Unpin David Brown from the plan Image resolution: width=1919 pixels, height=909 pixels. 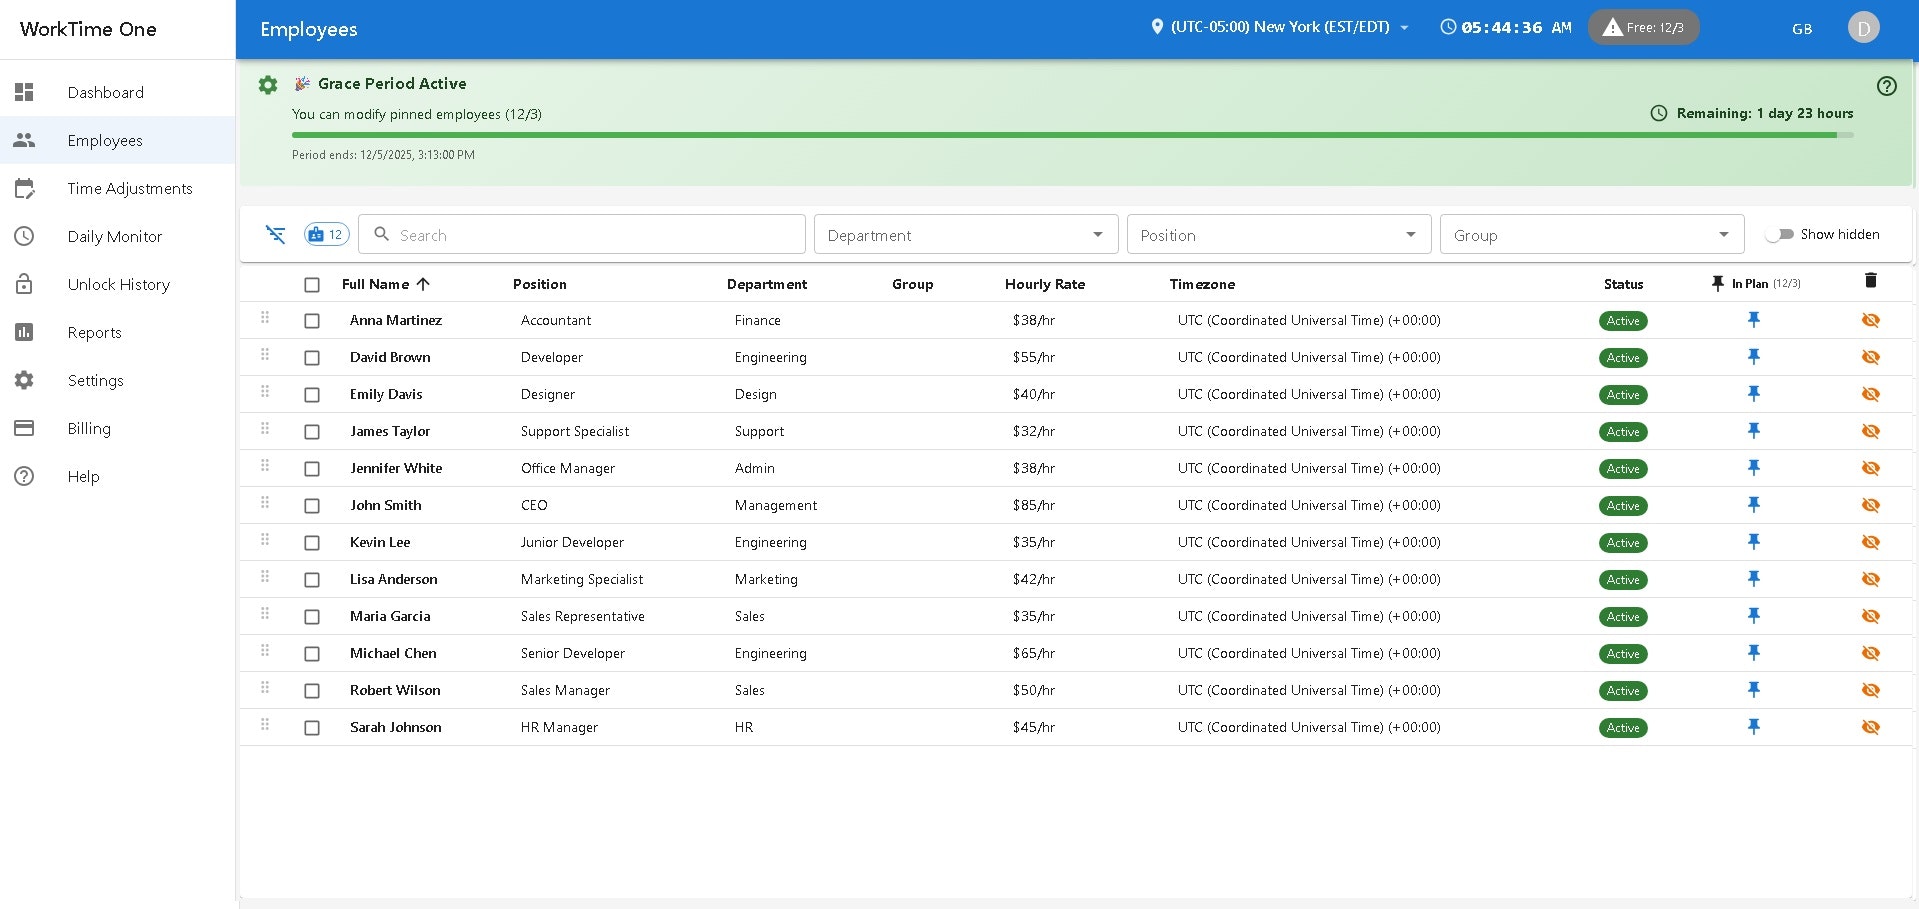(x=1753, y=357)
